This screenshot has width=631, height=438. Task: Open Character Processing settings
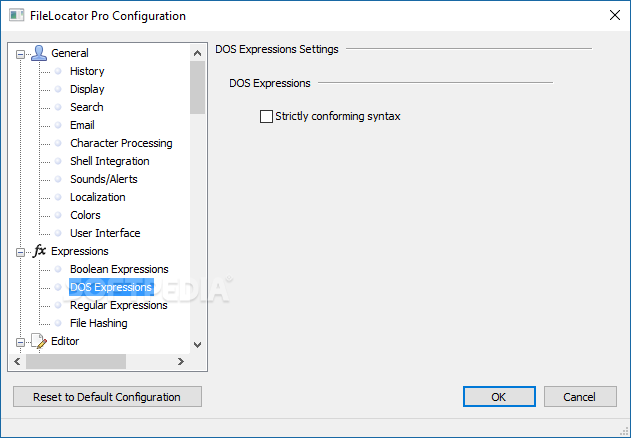121,143
